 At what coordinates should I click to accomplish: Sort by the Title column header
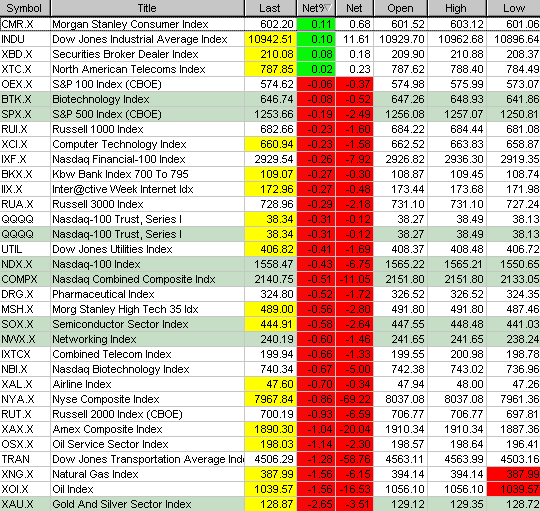coord(147,8)
